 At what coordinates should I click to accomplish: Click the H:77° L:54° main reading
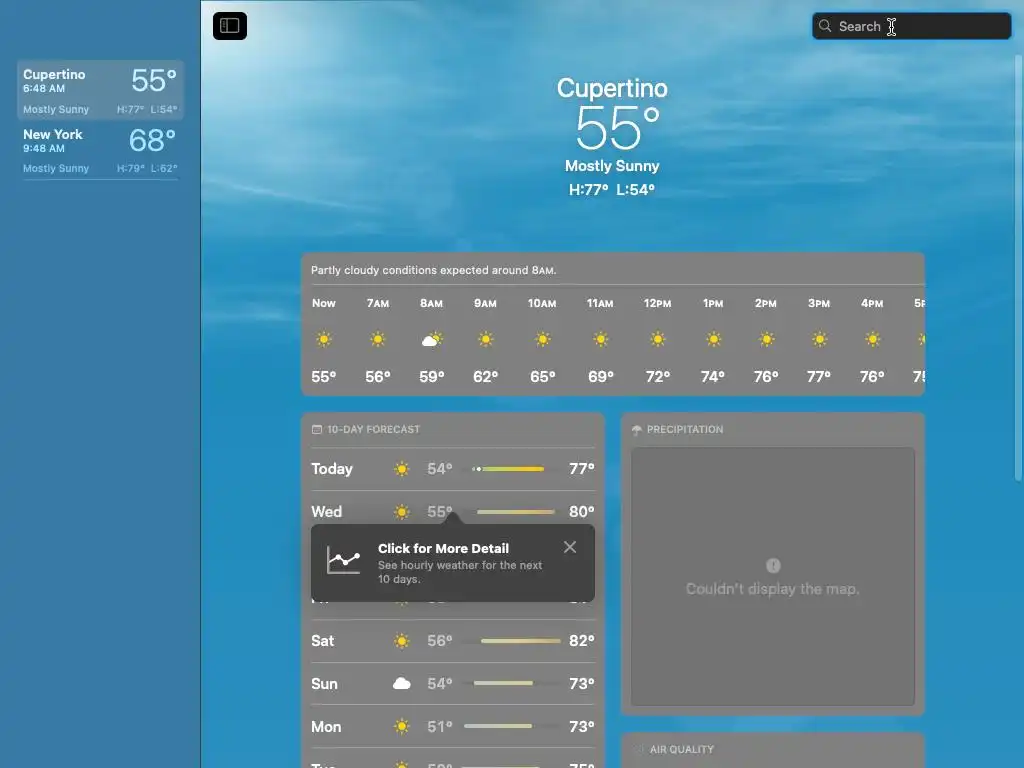coord(612,190)
